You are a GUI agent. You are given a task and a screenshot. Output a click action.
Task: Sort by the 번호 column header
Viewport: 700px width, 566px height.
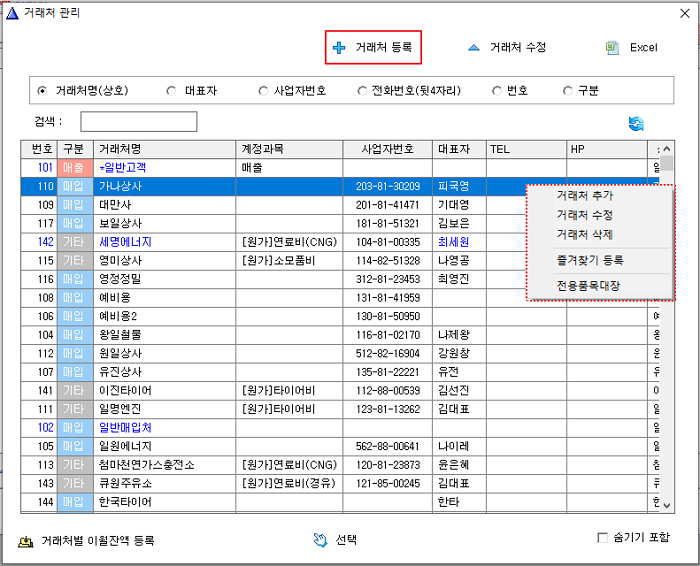click(39, 149)
